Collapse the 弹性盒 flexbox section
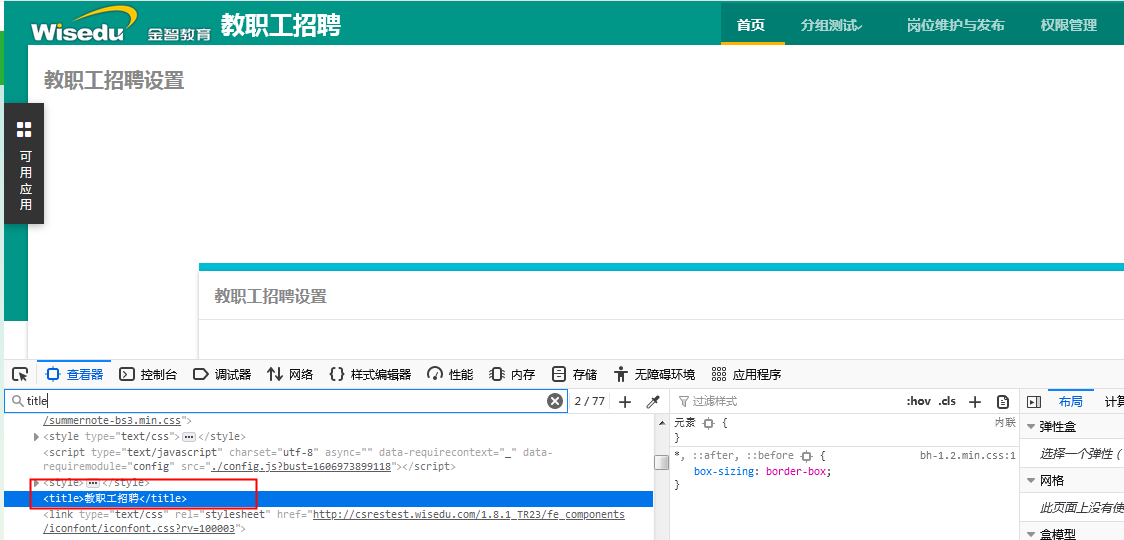This screenshot has height=540, width=1124. click(x=1031, y=427)
